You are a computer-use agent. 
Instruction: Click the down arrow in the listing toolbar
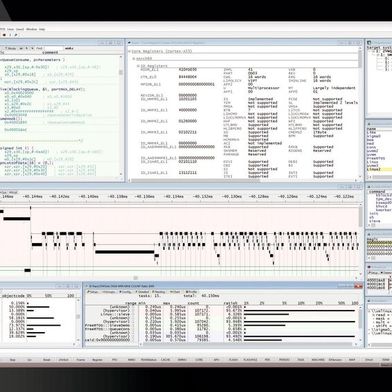[x=32, y=48]
